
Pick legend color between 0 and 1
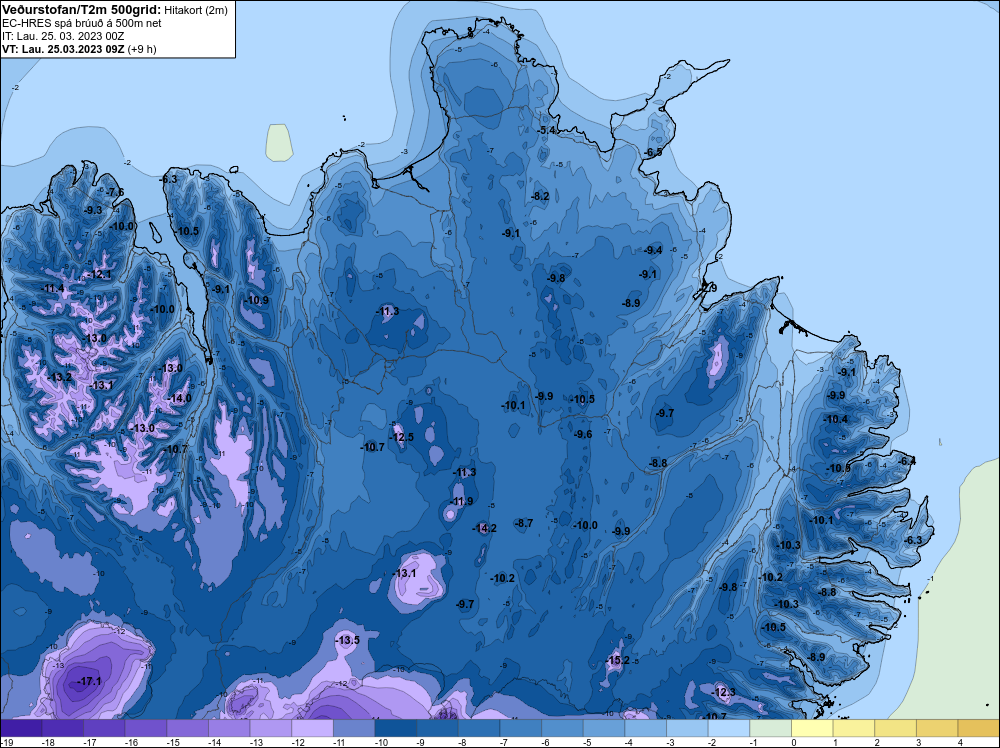[x=812, y=728]
